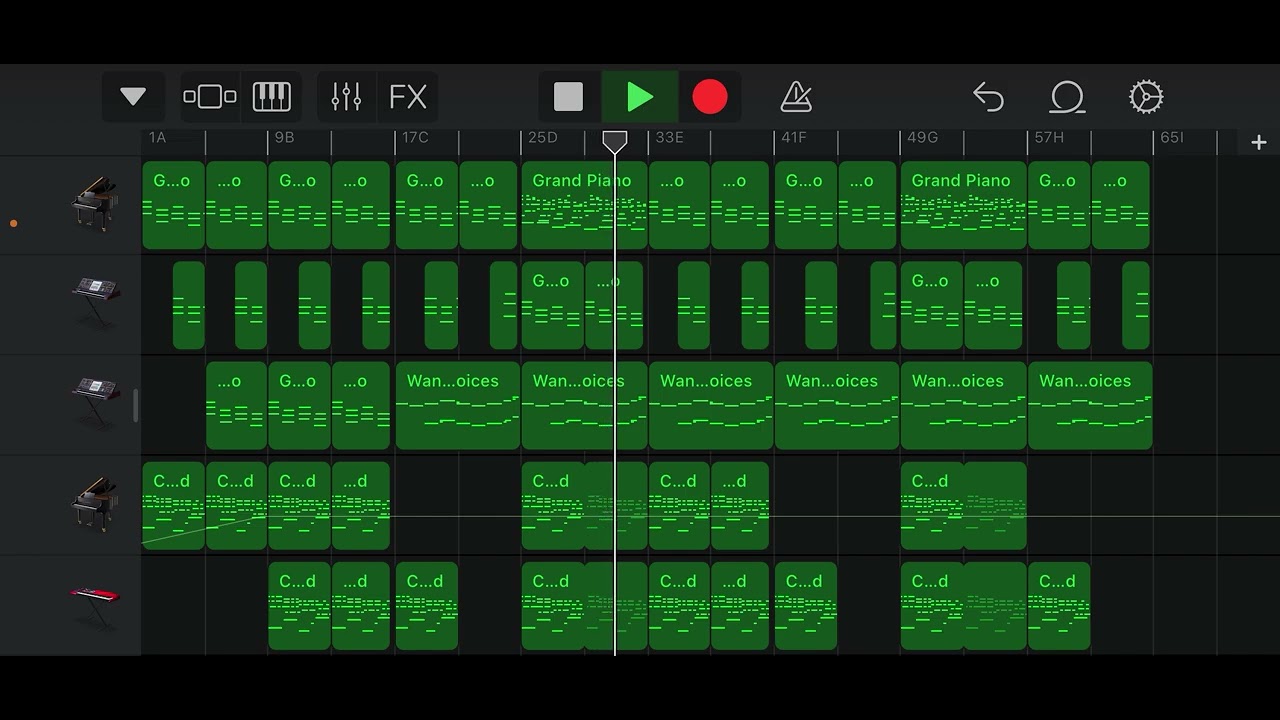Jump to the 17C marker on the ruler
The image size is (1280, 720).
[x=414, y=137]
